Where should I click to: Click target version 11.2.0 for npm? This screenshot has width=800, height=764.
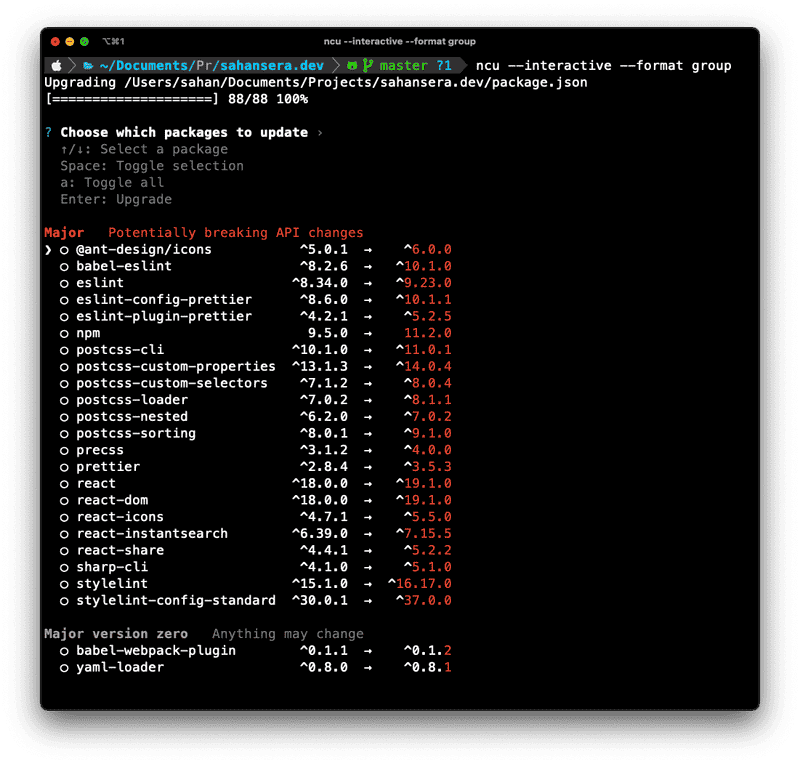pyautogui.click(x=428, y=333)
